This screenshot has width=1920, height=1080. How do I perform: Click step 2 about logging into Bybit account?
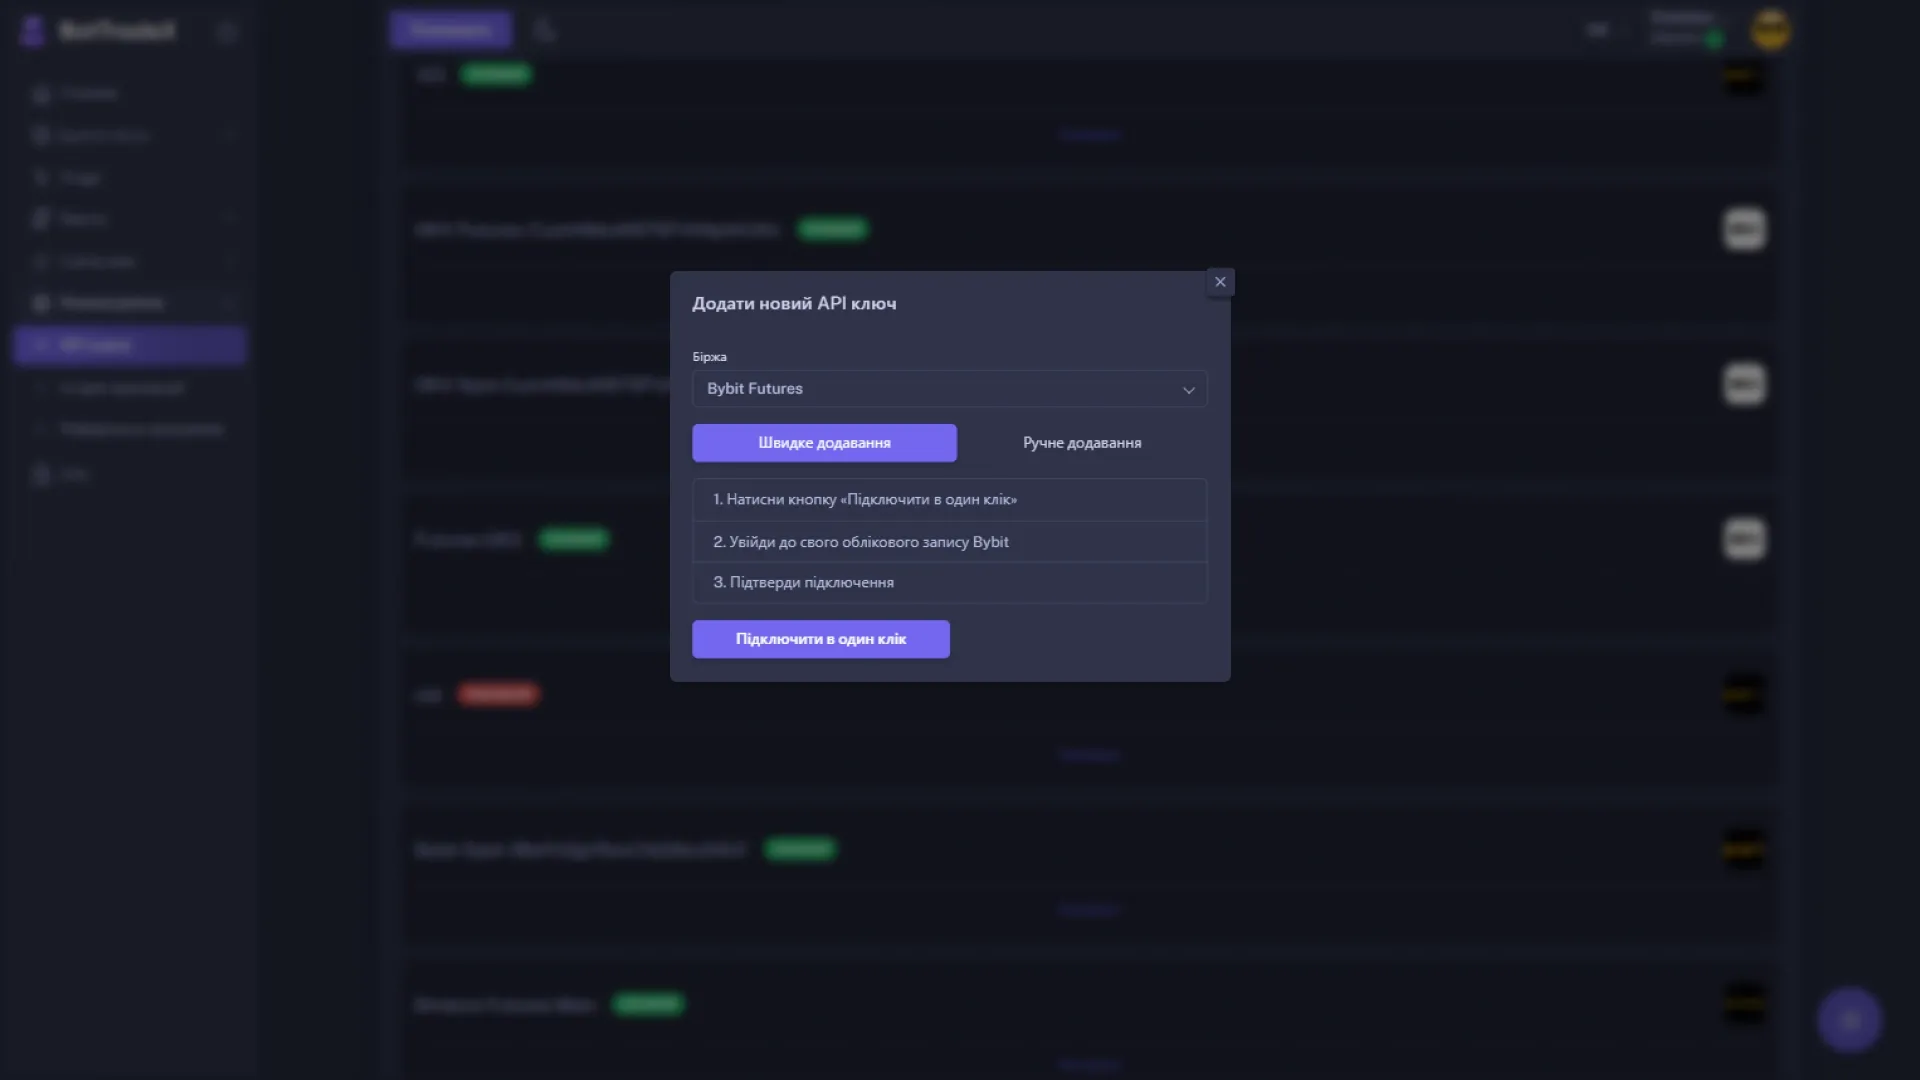click(949, 541)
